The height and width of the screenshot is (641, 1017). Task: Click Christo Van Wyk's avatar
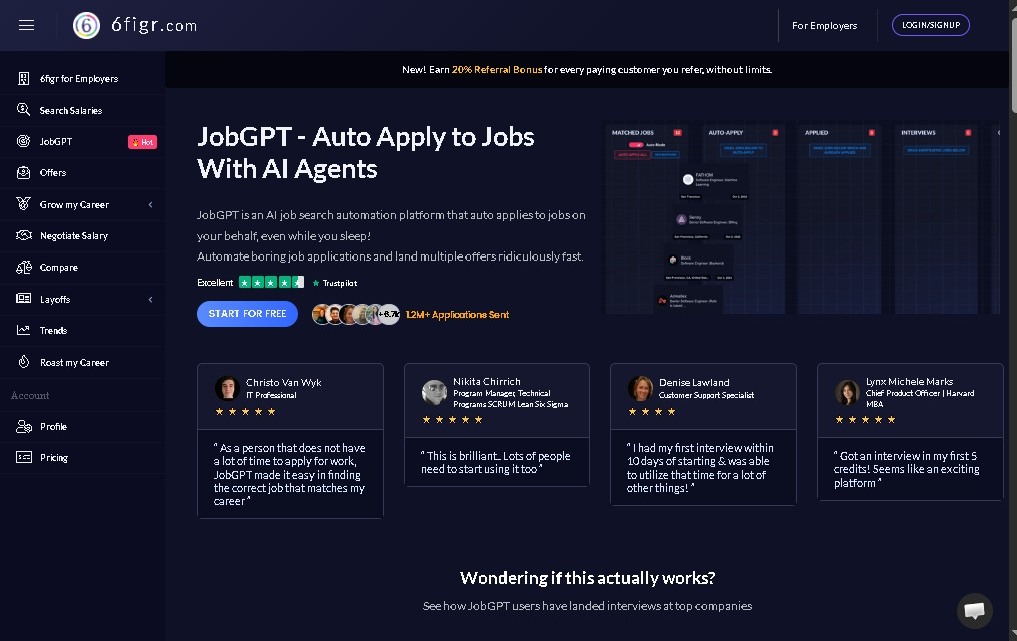coord(227,388)
